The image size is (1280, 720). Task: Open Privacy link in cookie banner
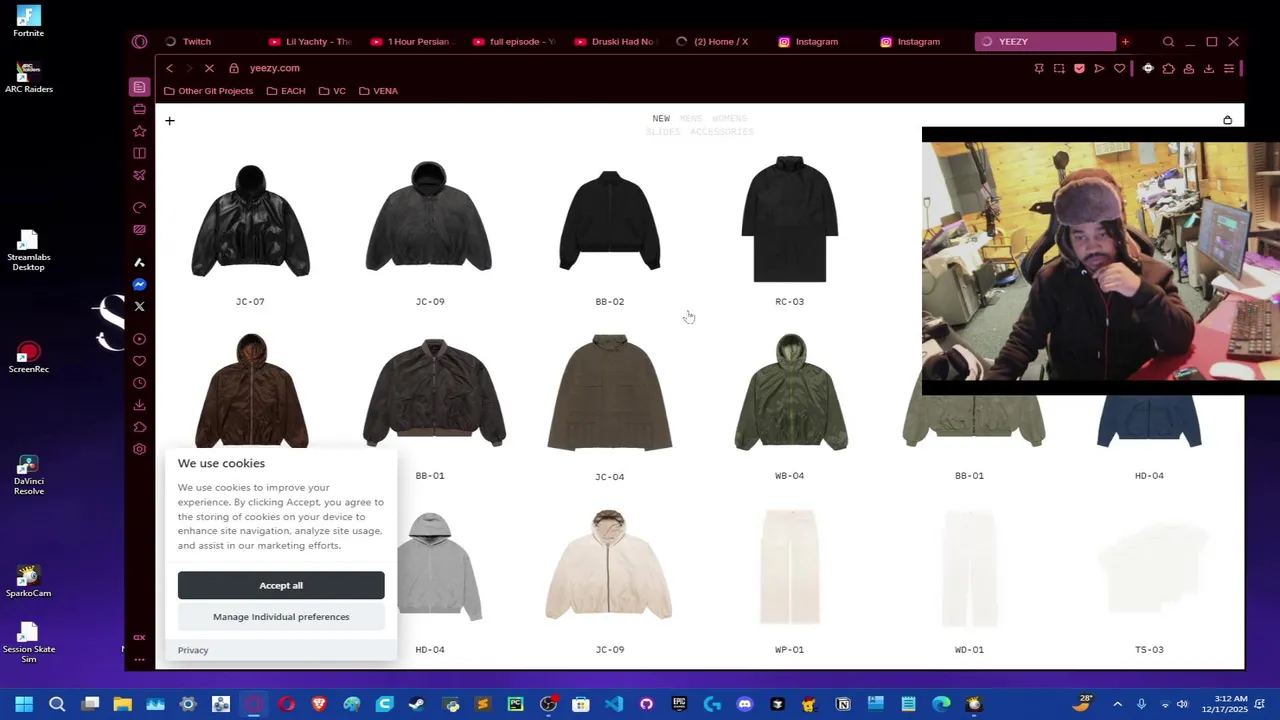pos(193,650)
